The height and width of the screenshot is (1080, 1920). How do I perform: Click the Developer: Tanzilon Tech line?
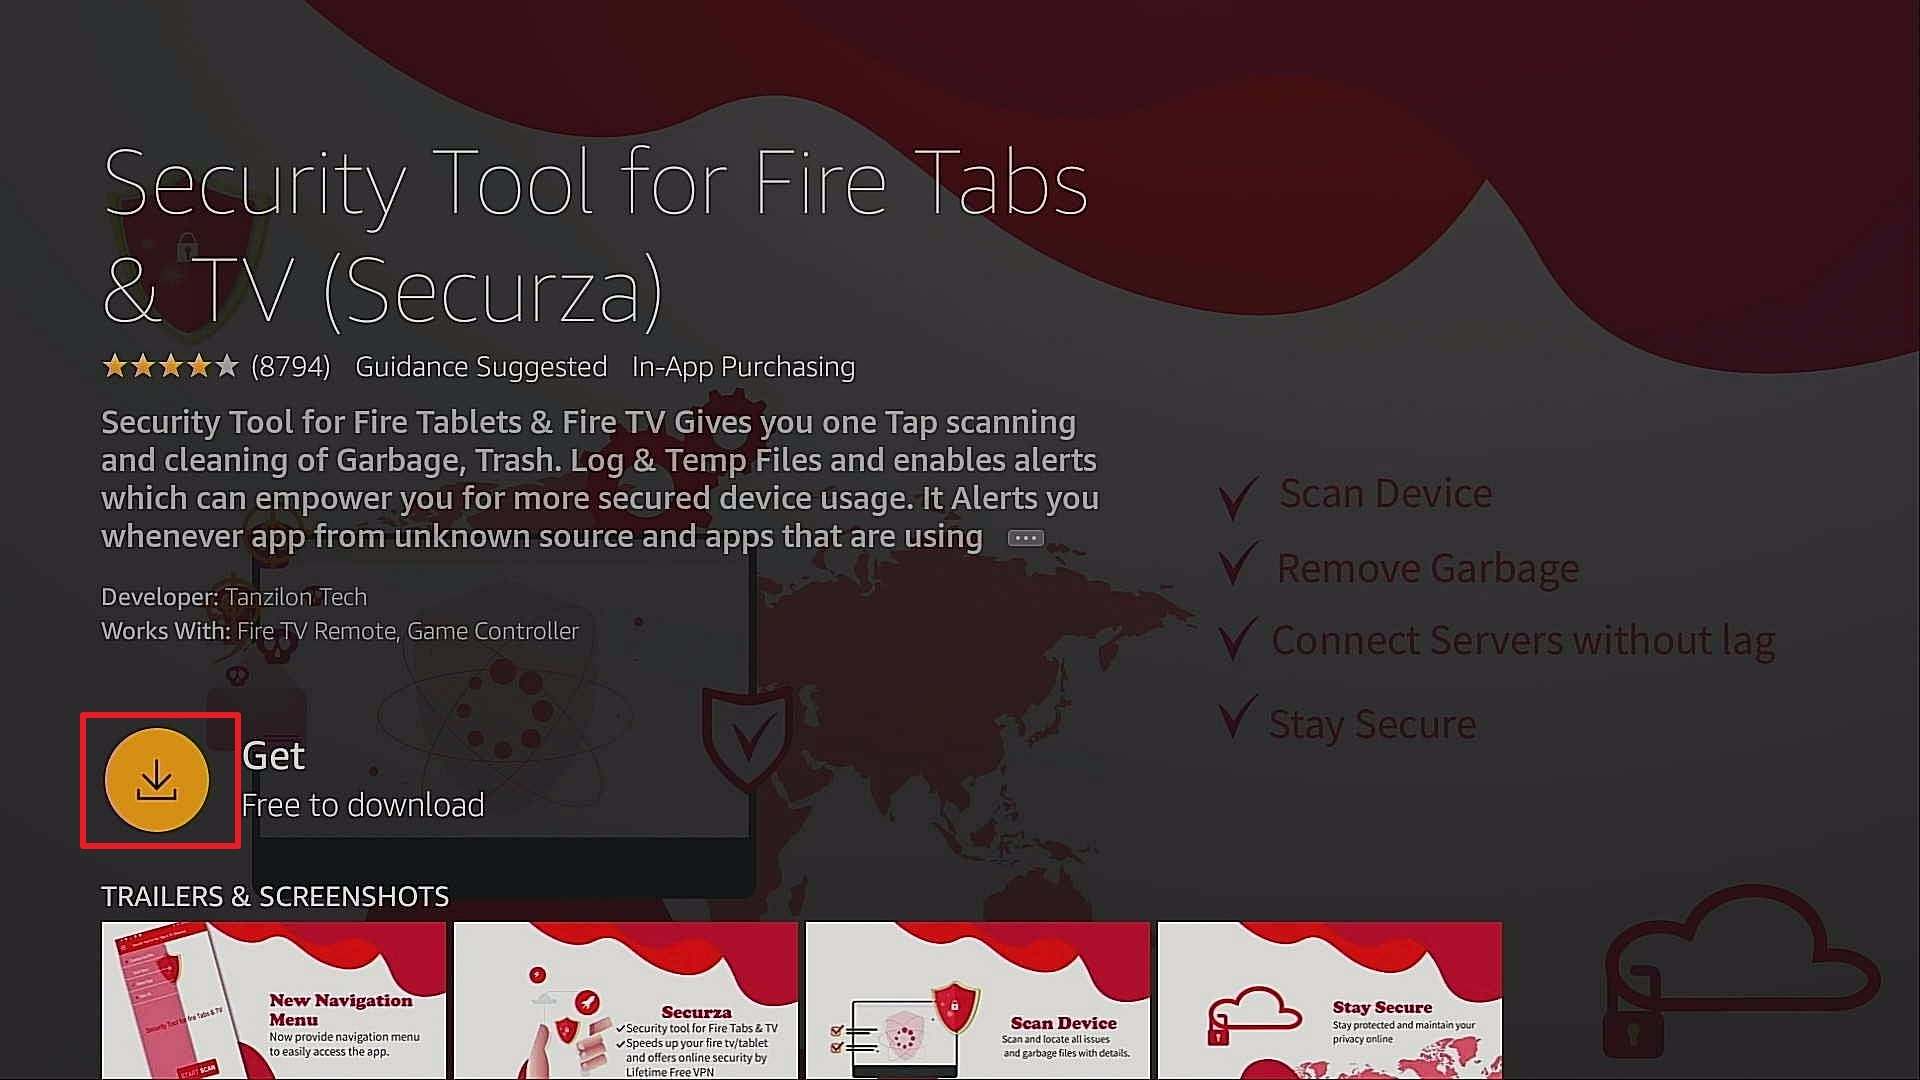tap(234, 597)
